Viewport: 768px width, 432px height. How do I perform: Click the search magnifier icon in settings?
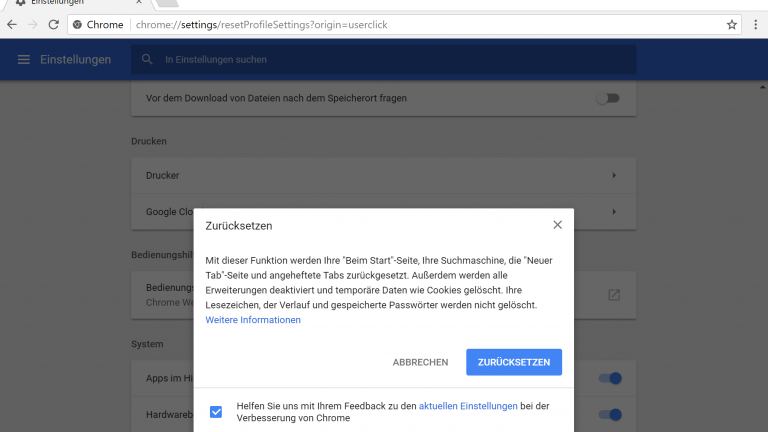[148, 60]
